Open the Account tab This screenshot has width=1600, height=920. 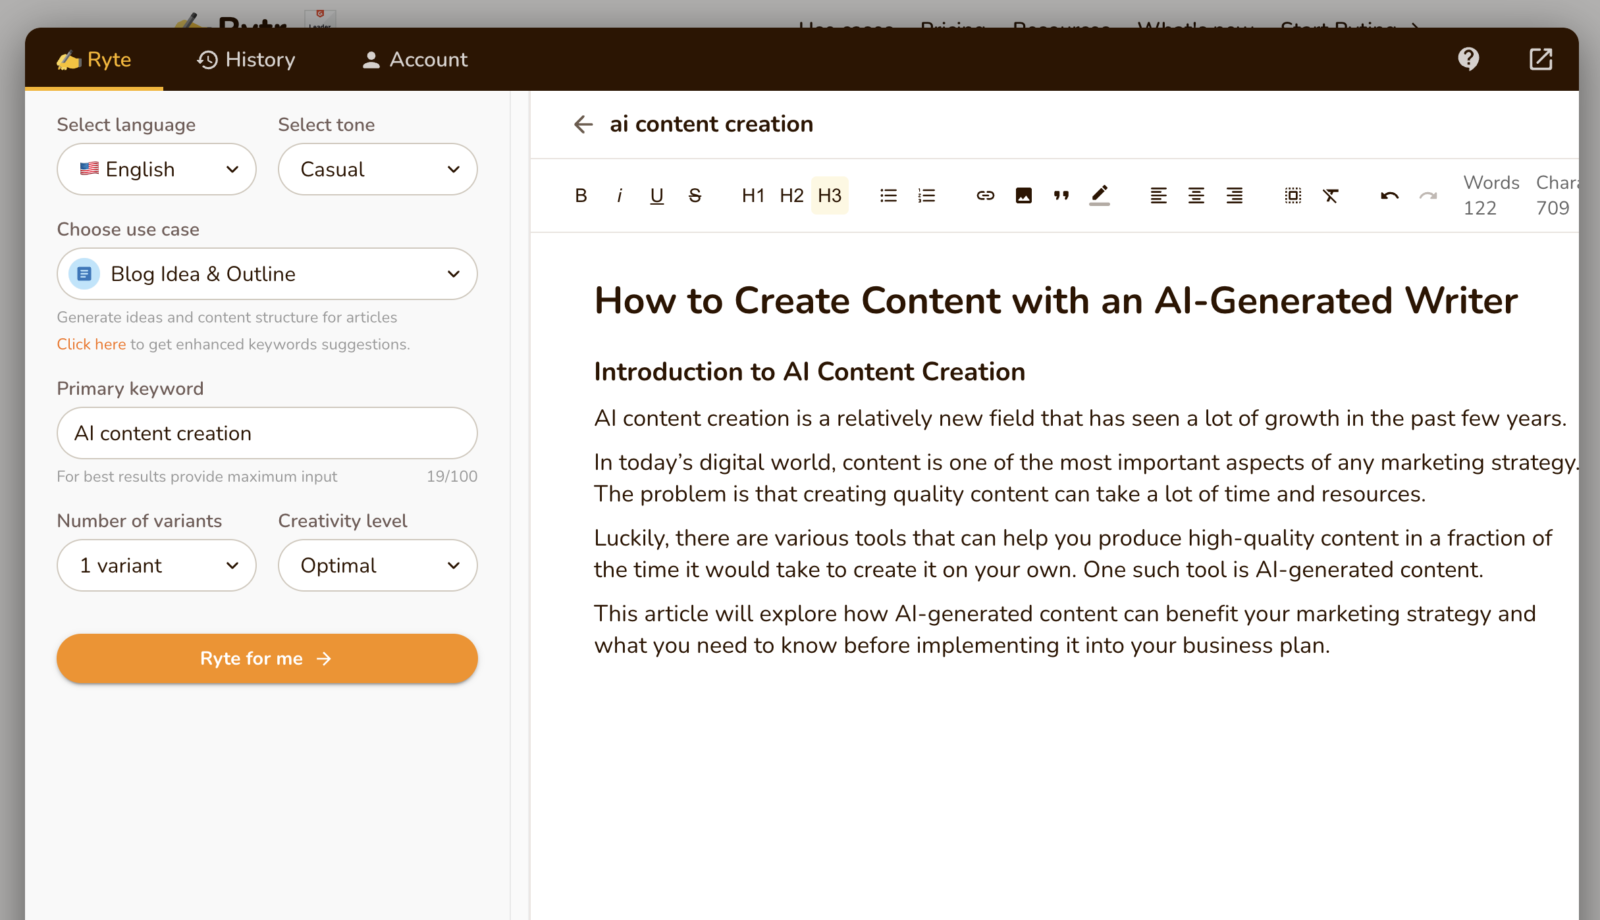click(x=414, y=60)
